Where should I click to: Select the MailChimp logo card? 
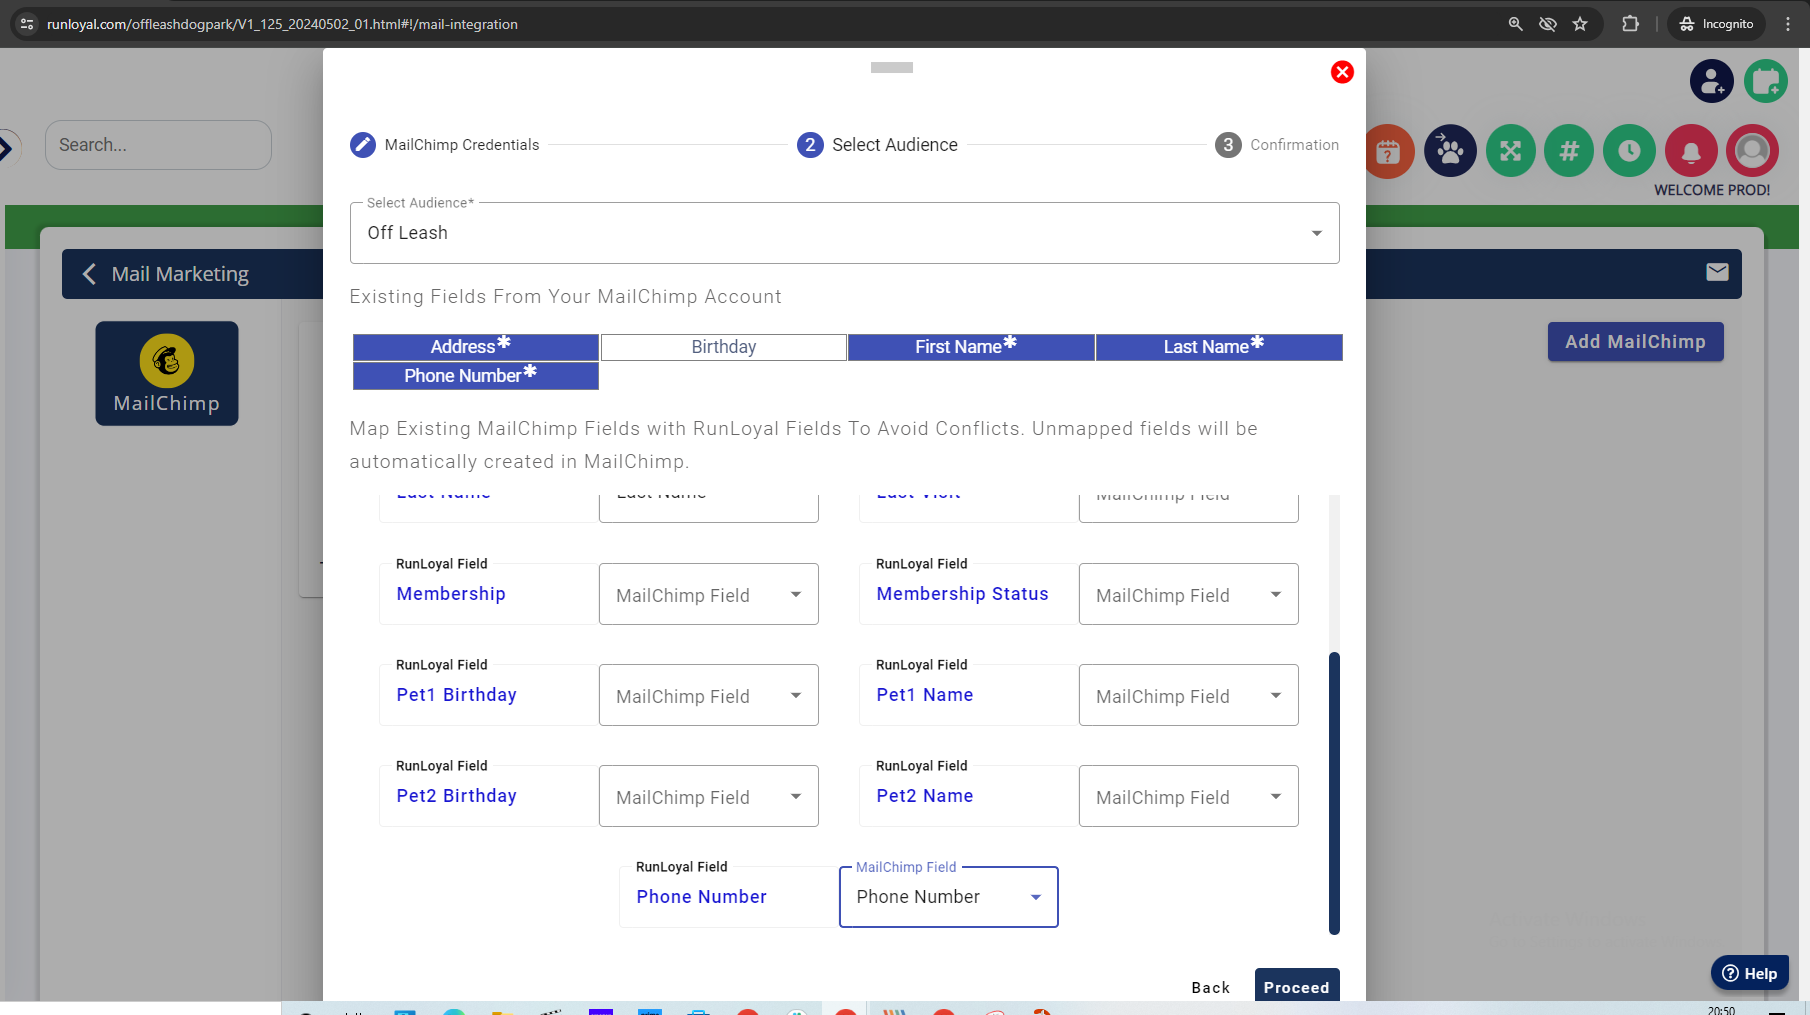click(167, 373)
